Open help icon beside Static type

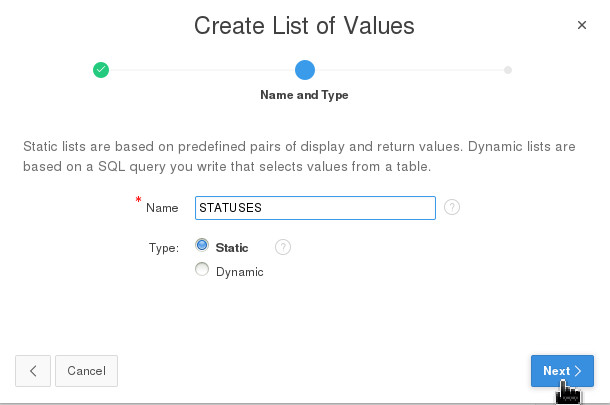tap(283, 247)
